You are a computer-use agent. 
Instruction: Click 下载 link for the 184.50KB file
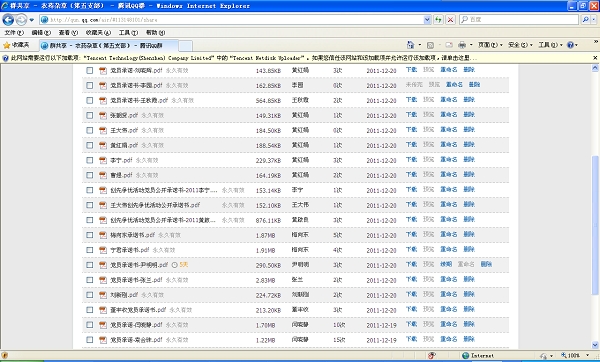coord(411,130)
